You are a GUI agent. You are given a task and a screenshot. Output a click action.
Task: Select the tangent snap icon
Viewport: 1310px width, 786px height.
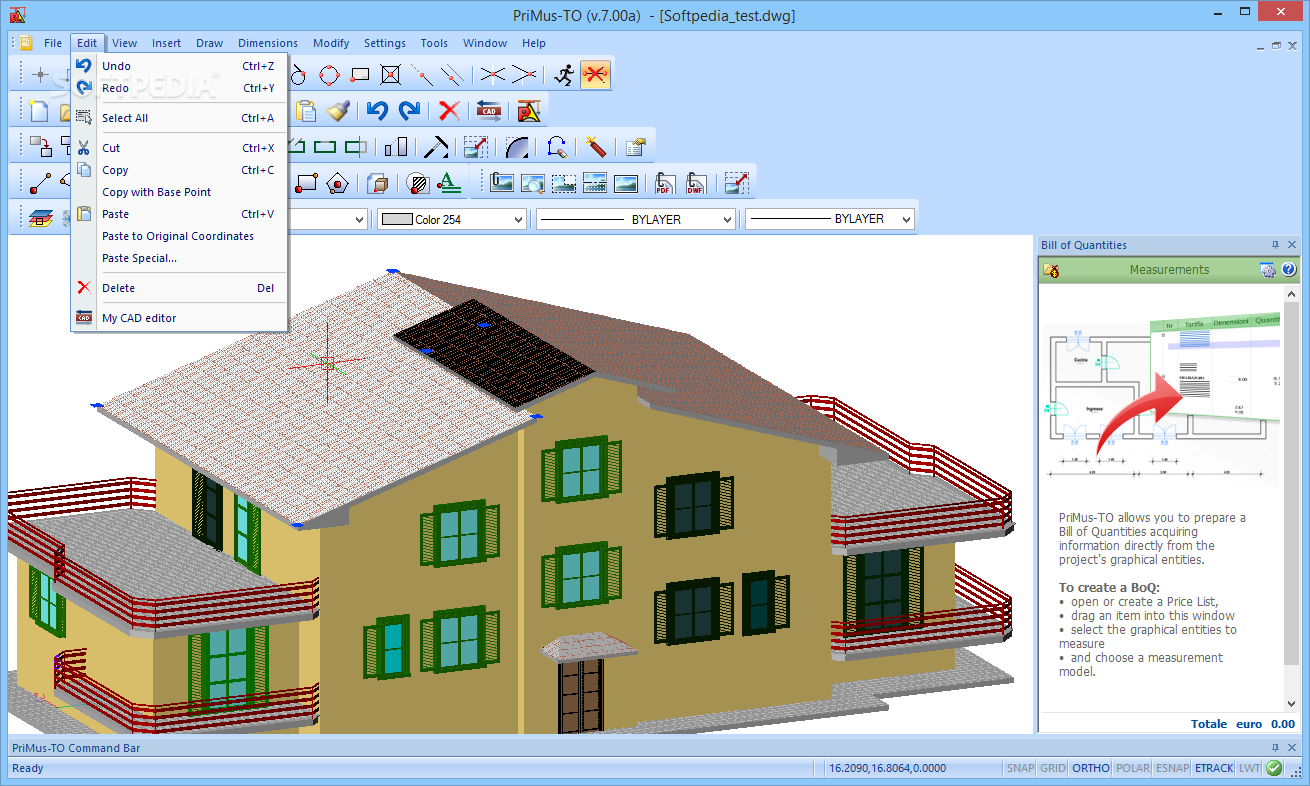[x=299, y=74]
